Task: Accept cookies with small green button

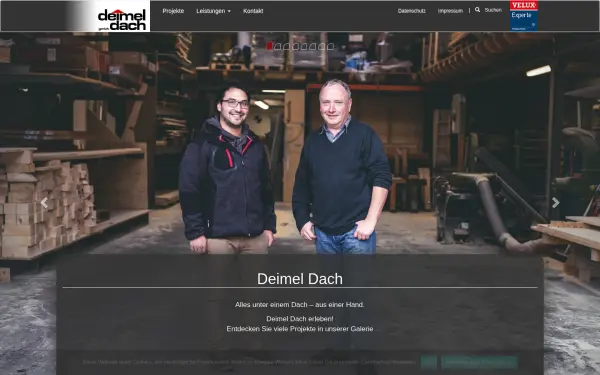Action: point(429,362)
